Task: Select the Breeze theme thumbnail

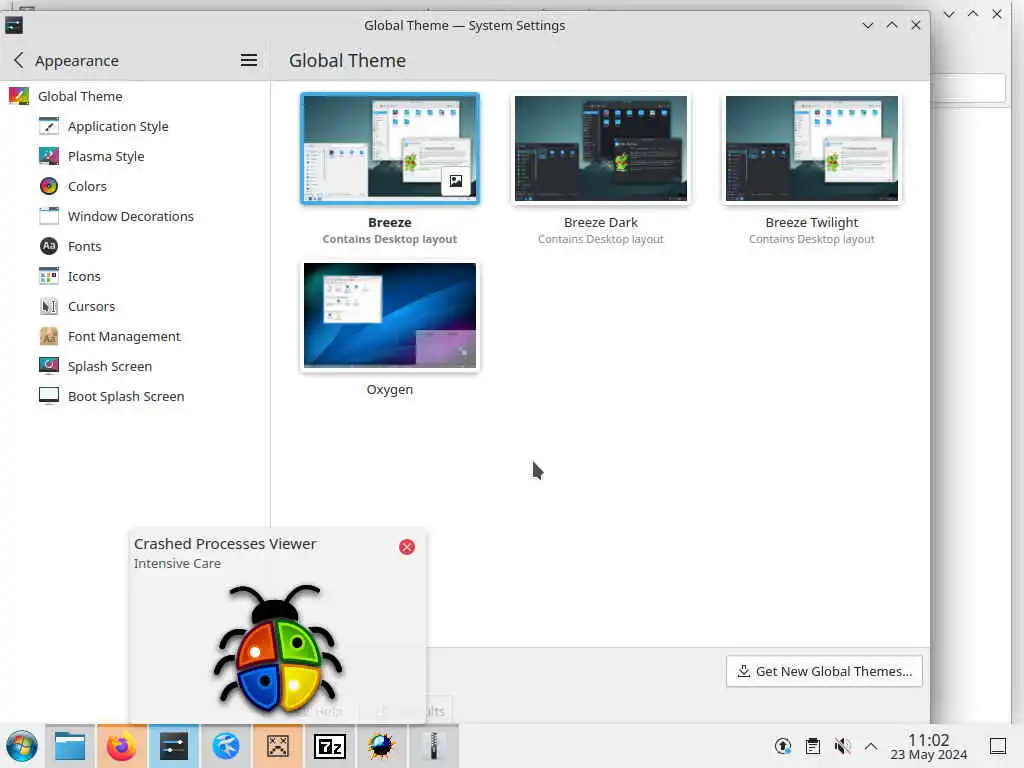Action: click(x=390, y=149)
